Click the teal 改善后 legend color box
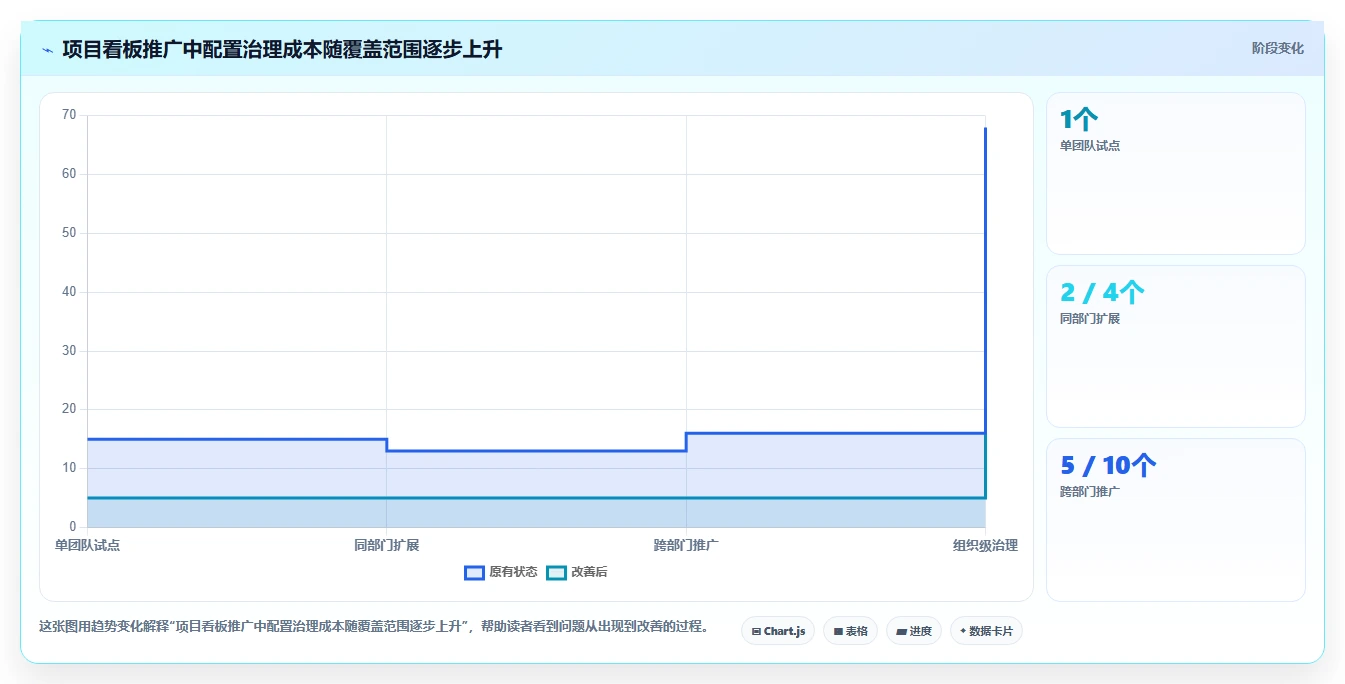Viewport: 1345px width, 684px height. point(556,572)
